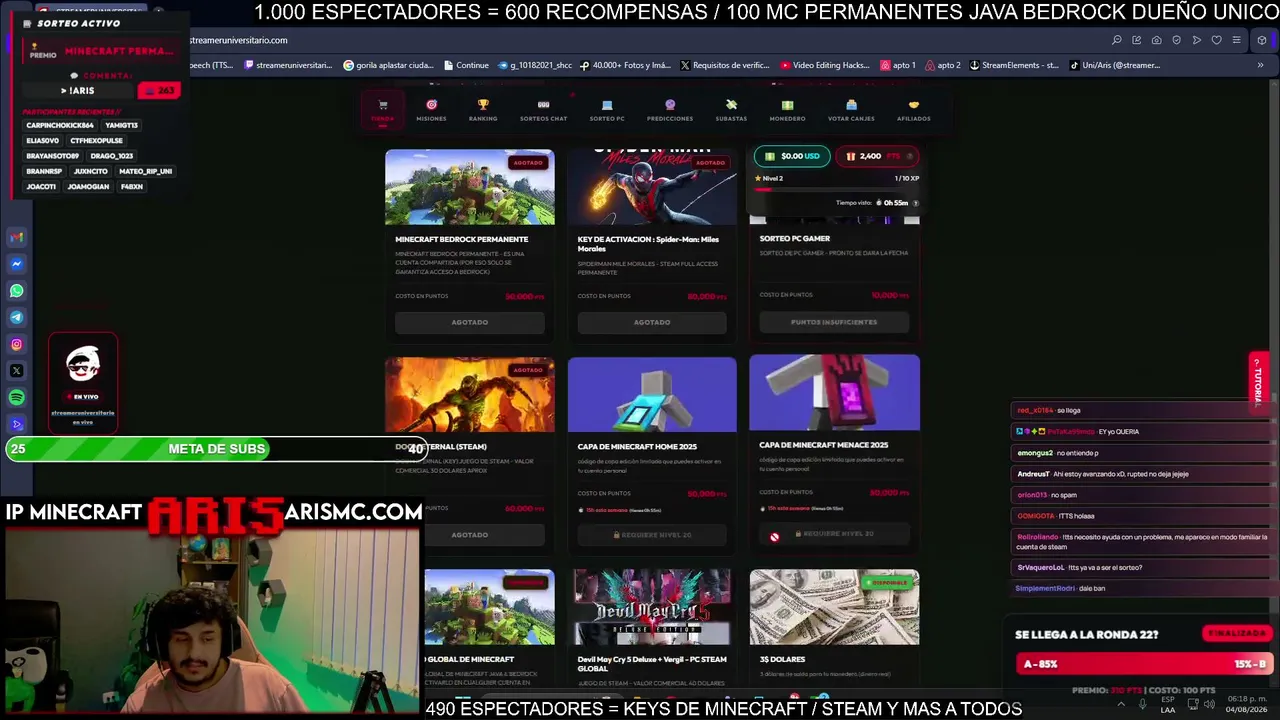Open Messenger in the browser sidebar
This screenshot has height=720, width=1280.
click(x=17, y=264)
